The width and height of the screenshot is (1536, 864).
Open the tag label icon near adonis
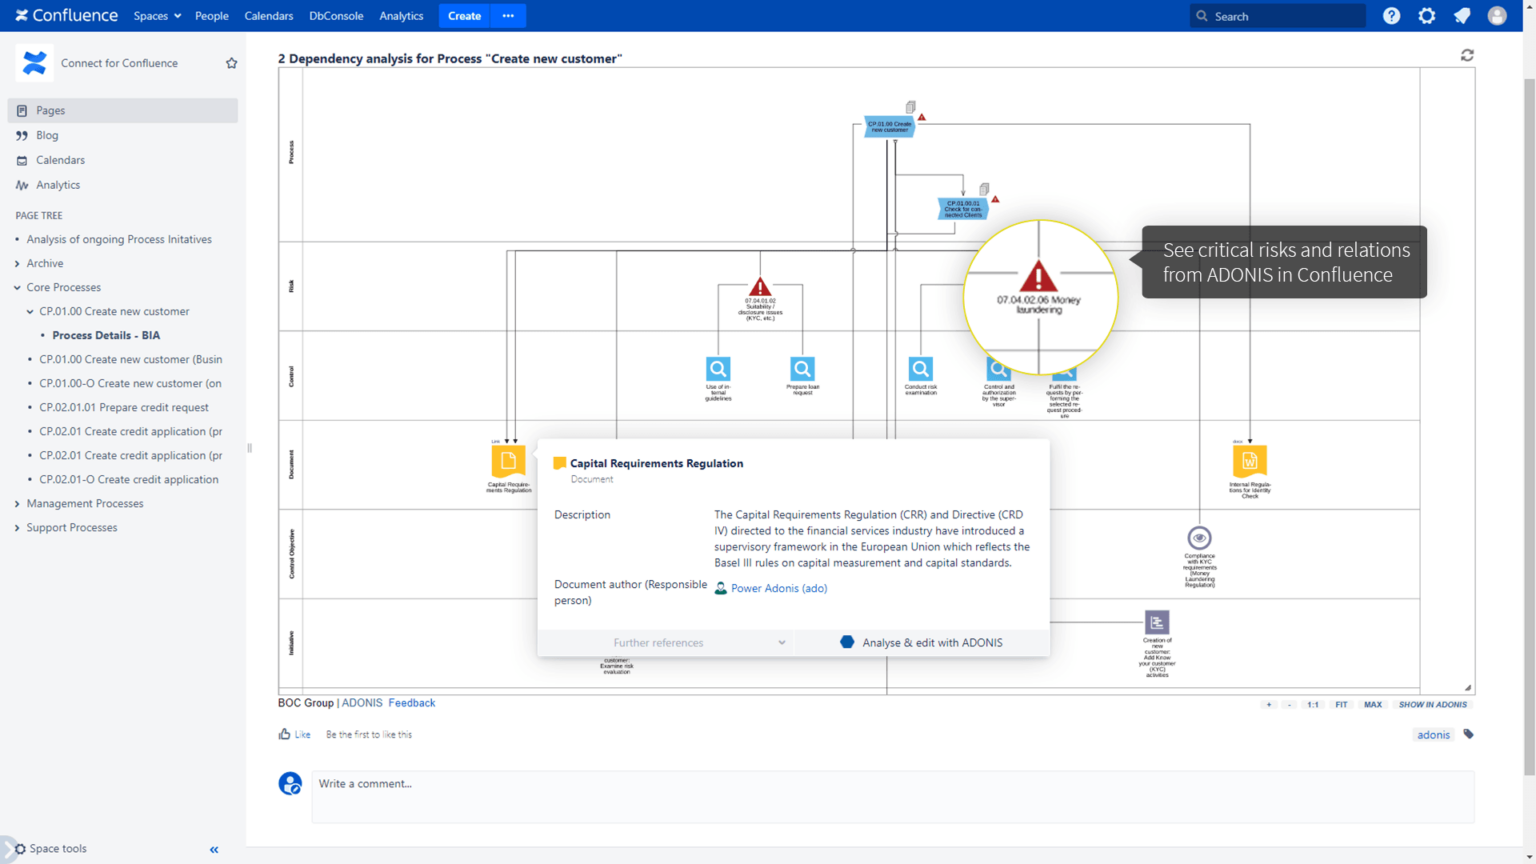coord(1467,734)
